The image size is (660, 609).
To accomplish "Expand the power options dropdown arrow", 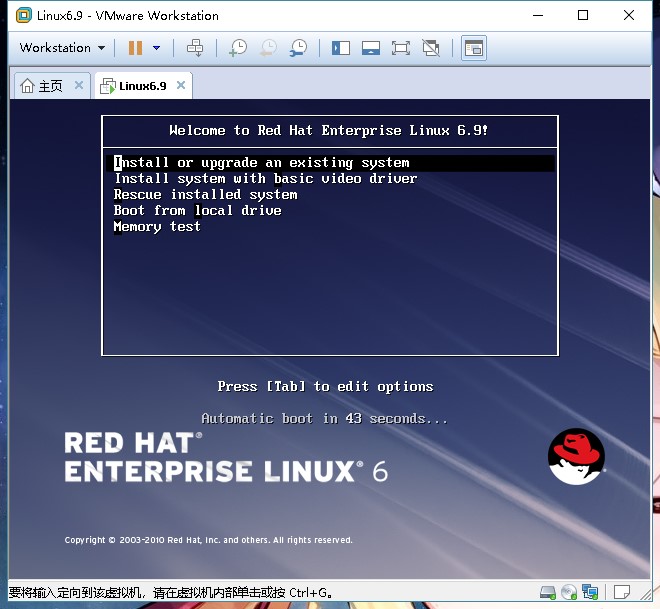I will coord(157,48).
